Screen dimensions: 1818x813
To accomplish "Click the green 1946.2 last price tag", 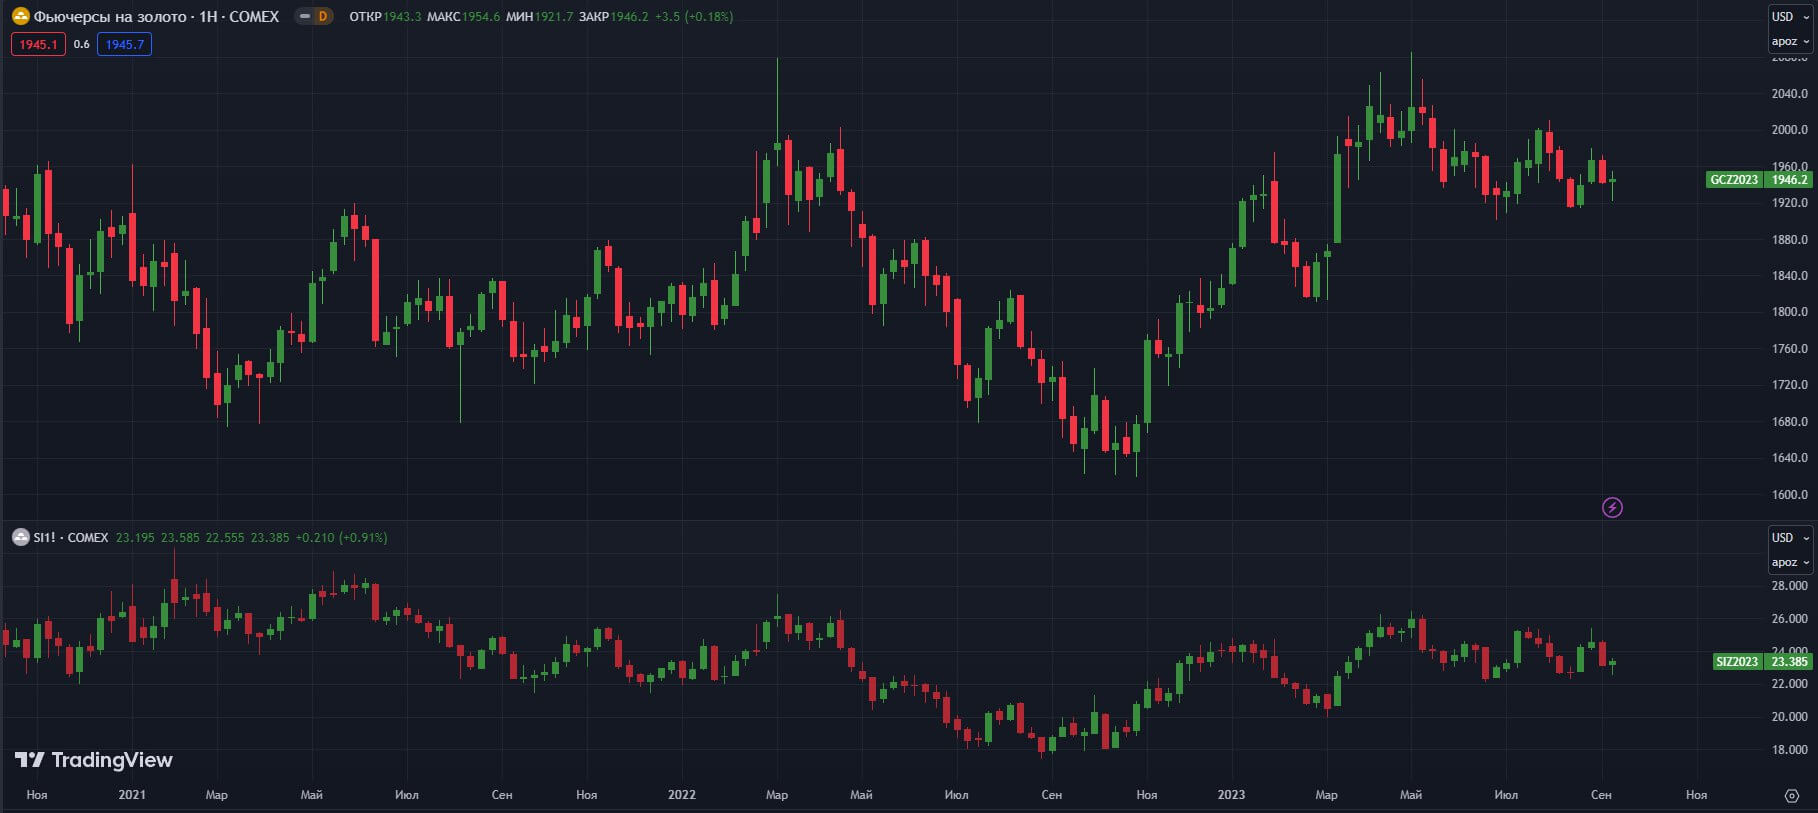I will coord(1789,180).
